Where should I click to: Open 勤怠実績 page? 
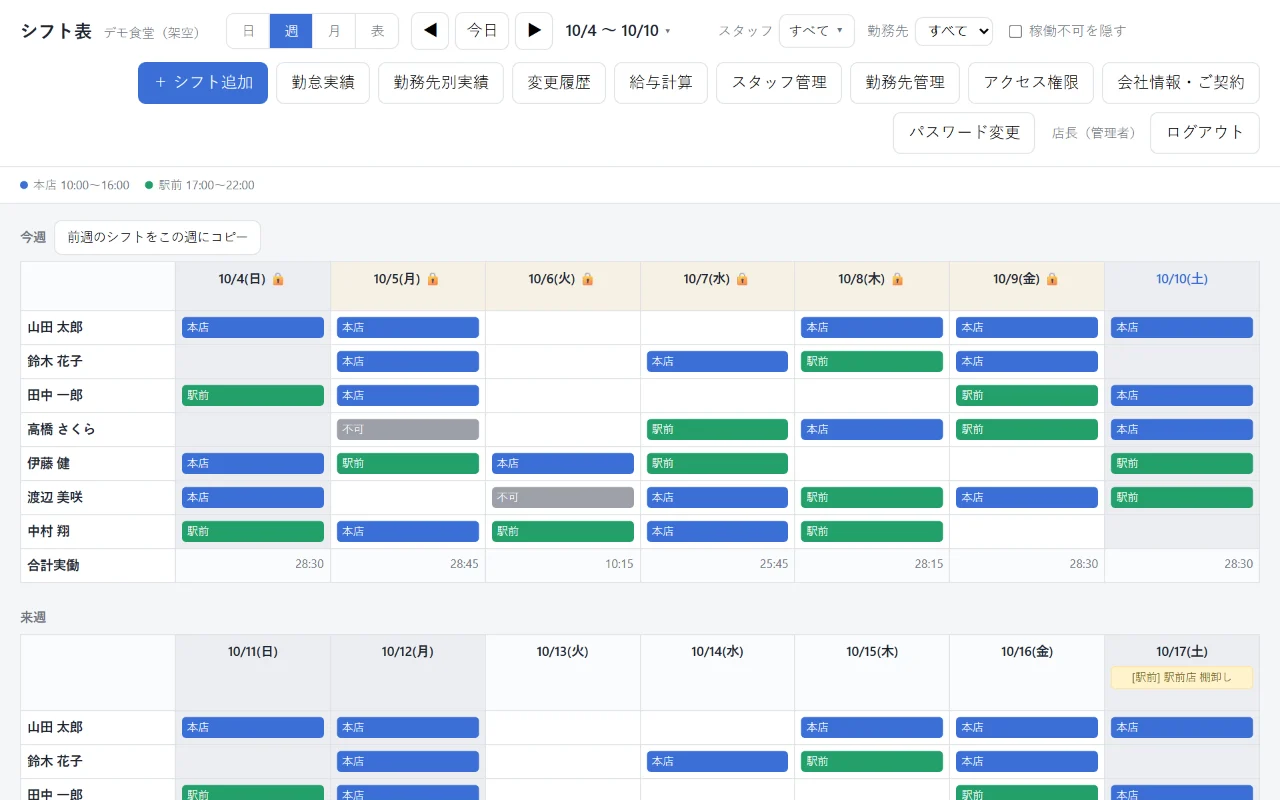pos(323,83)
